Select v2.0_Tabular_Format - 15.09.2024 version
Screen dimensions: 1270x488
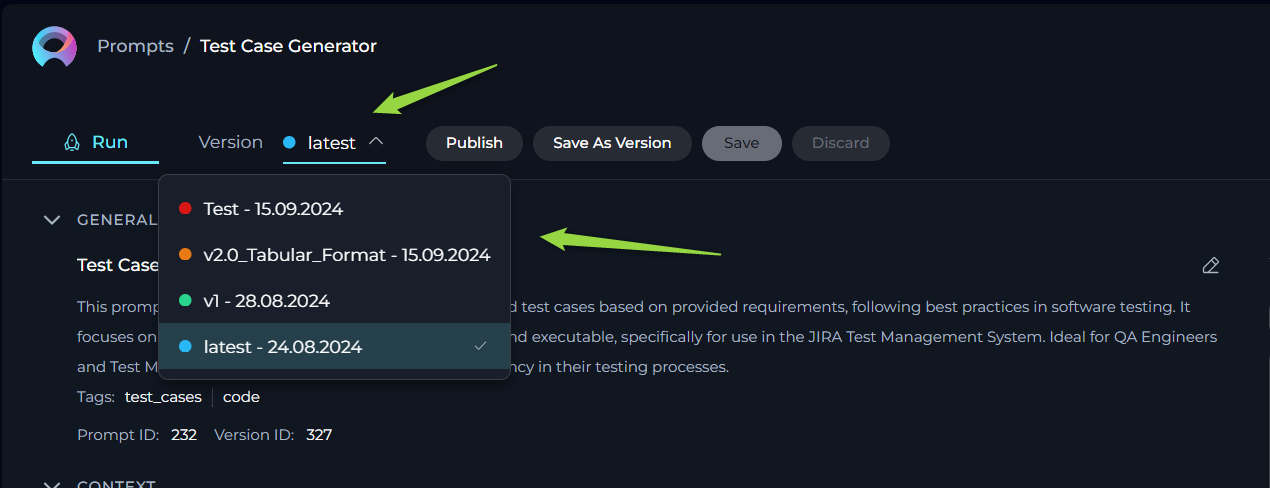[335, 255]
